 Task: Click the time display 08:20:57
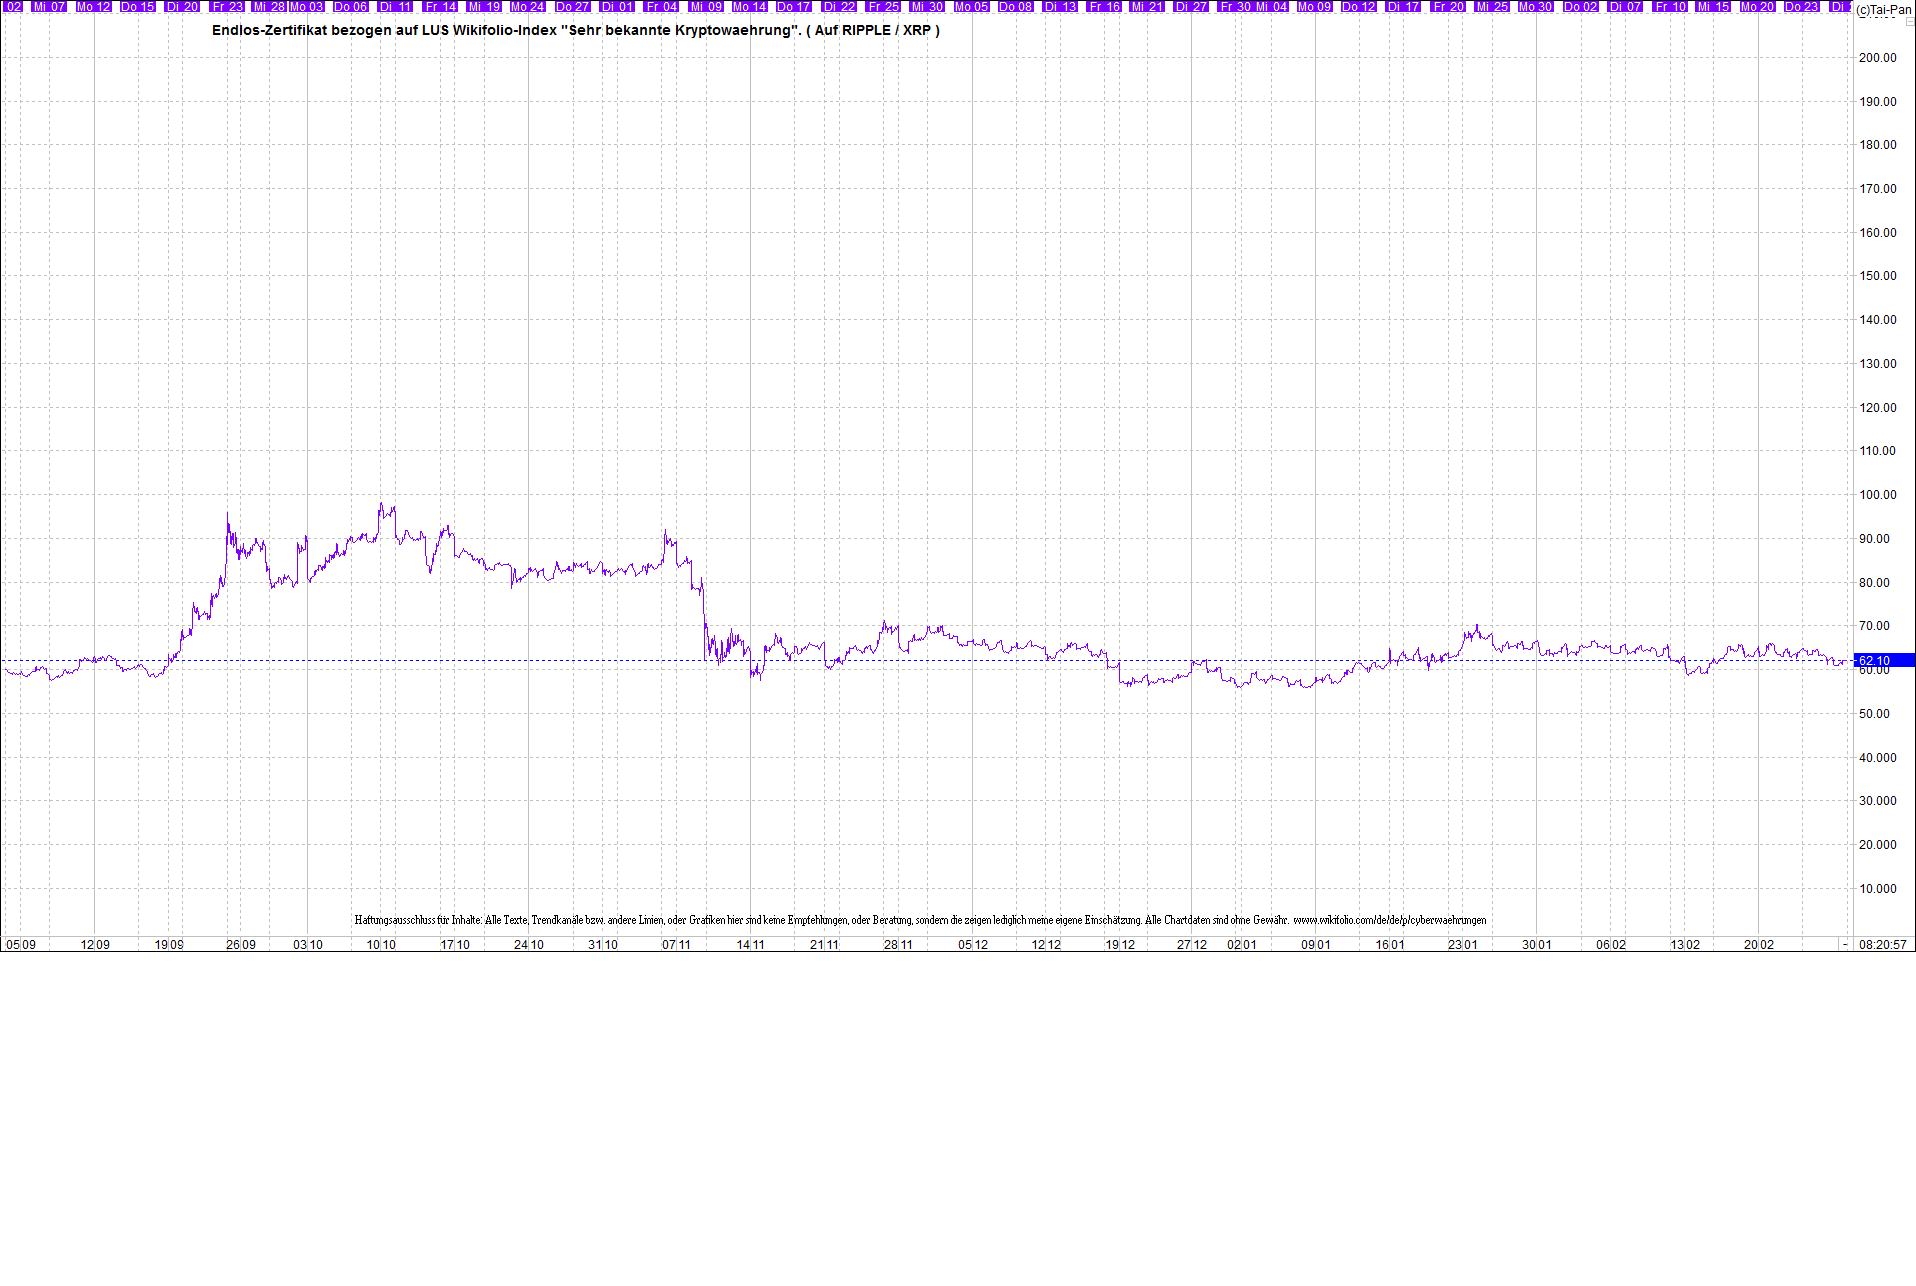[1882, 944]
